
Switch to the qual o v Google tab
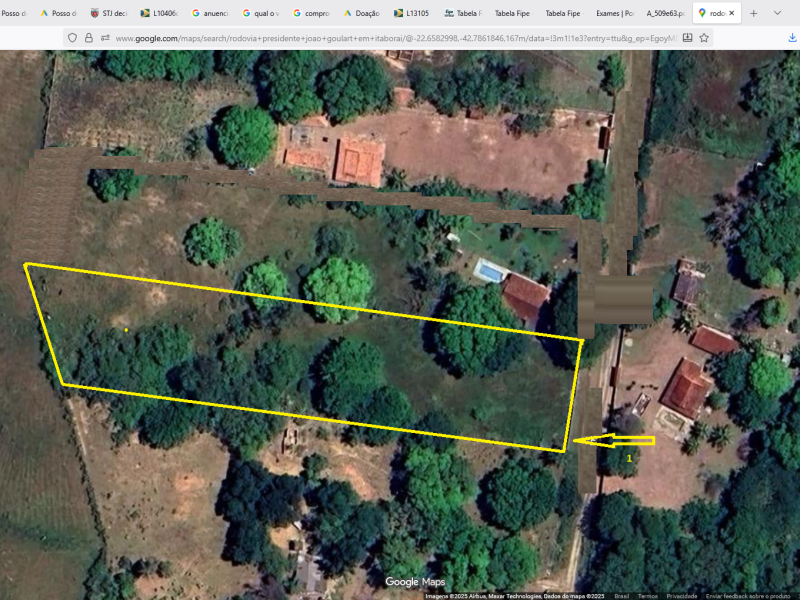260,13
